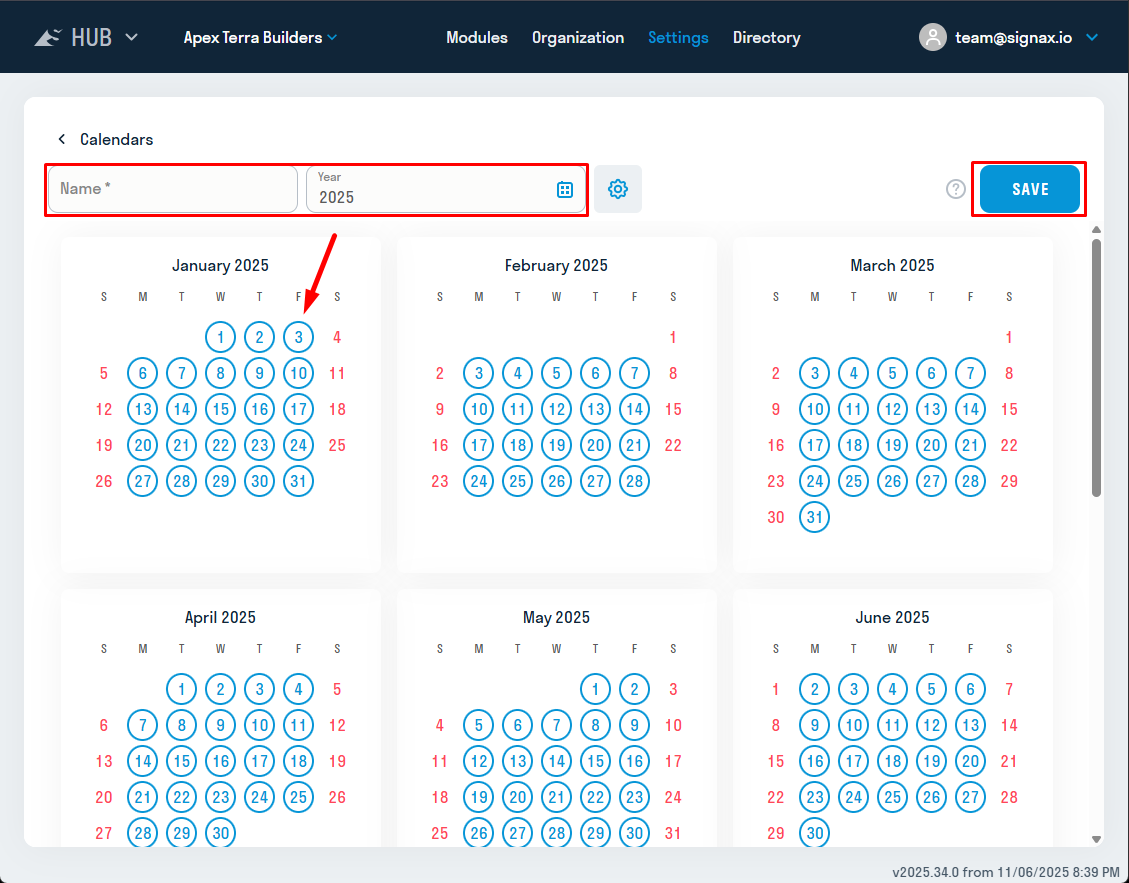
Task: Toggle April 1 working day
Action: pos(181,689)
